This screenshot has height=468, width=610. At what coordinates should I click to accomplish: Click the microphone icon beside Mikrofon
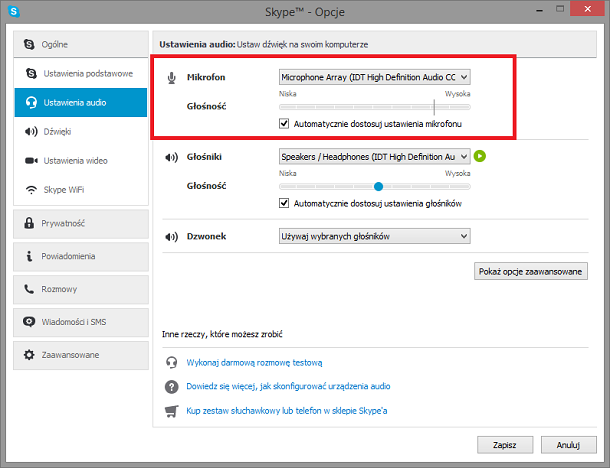(172, 78)
